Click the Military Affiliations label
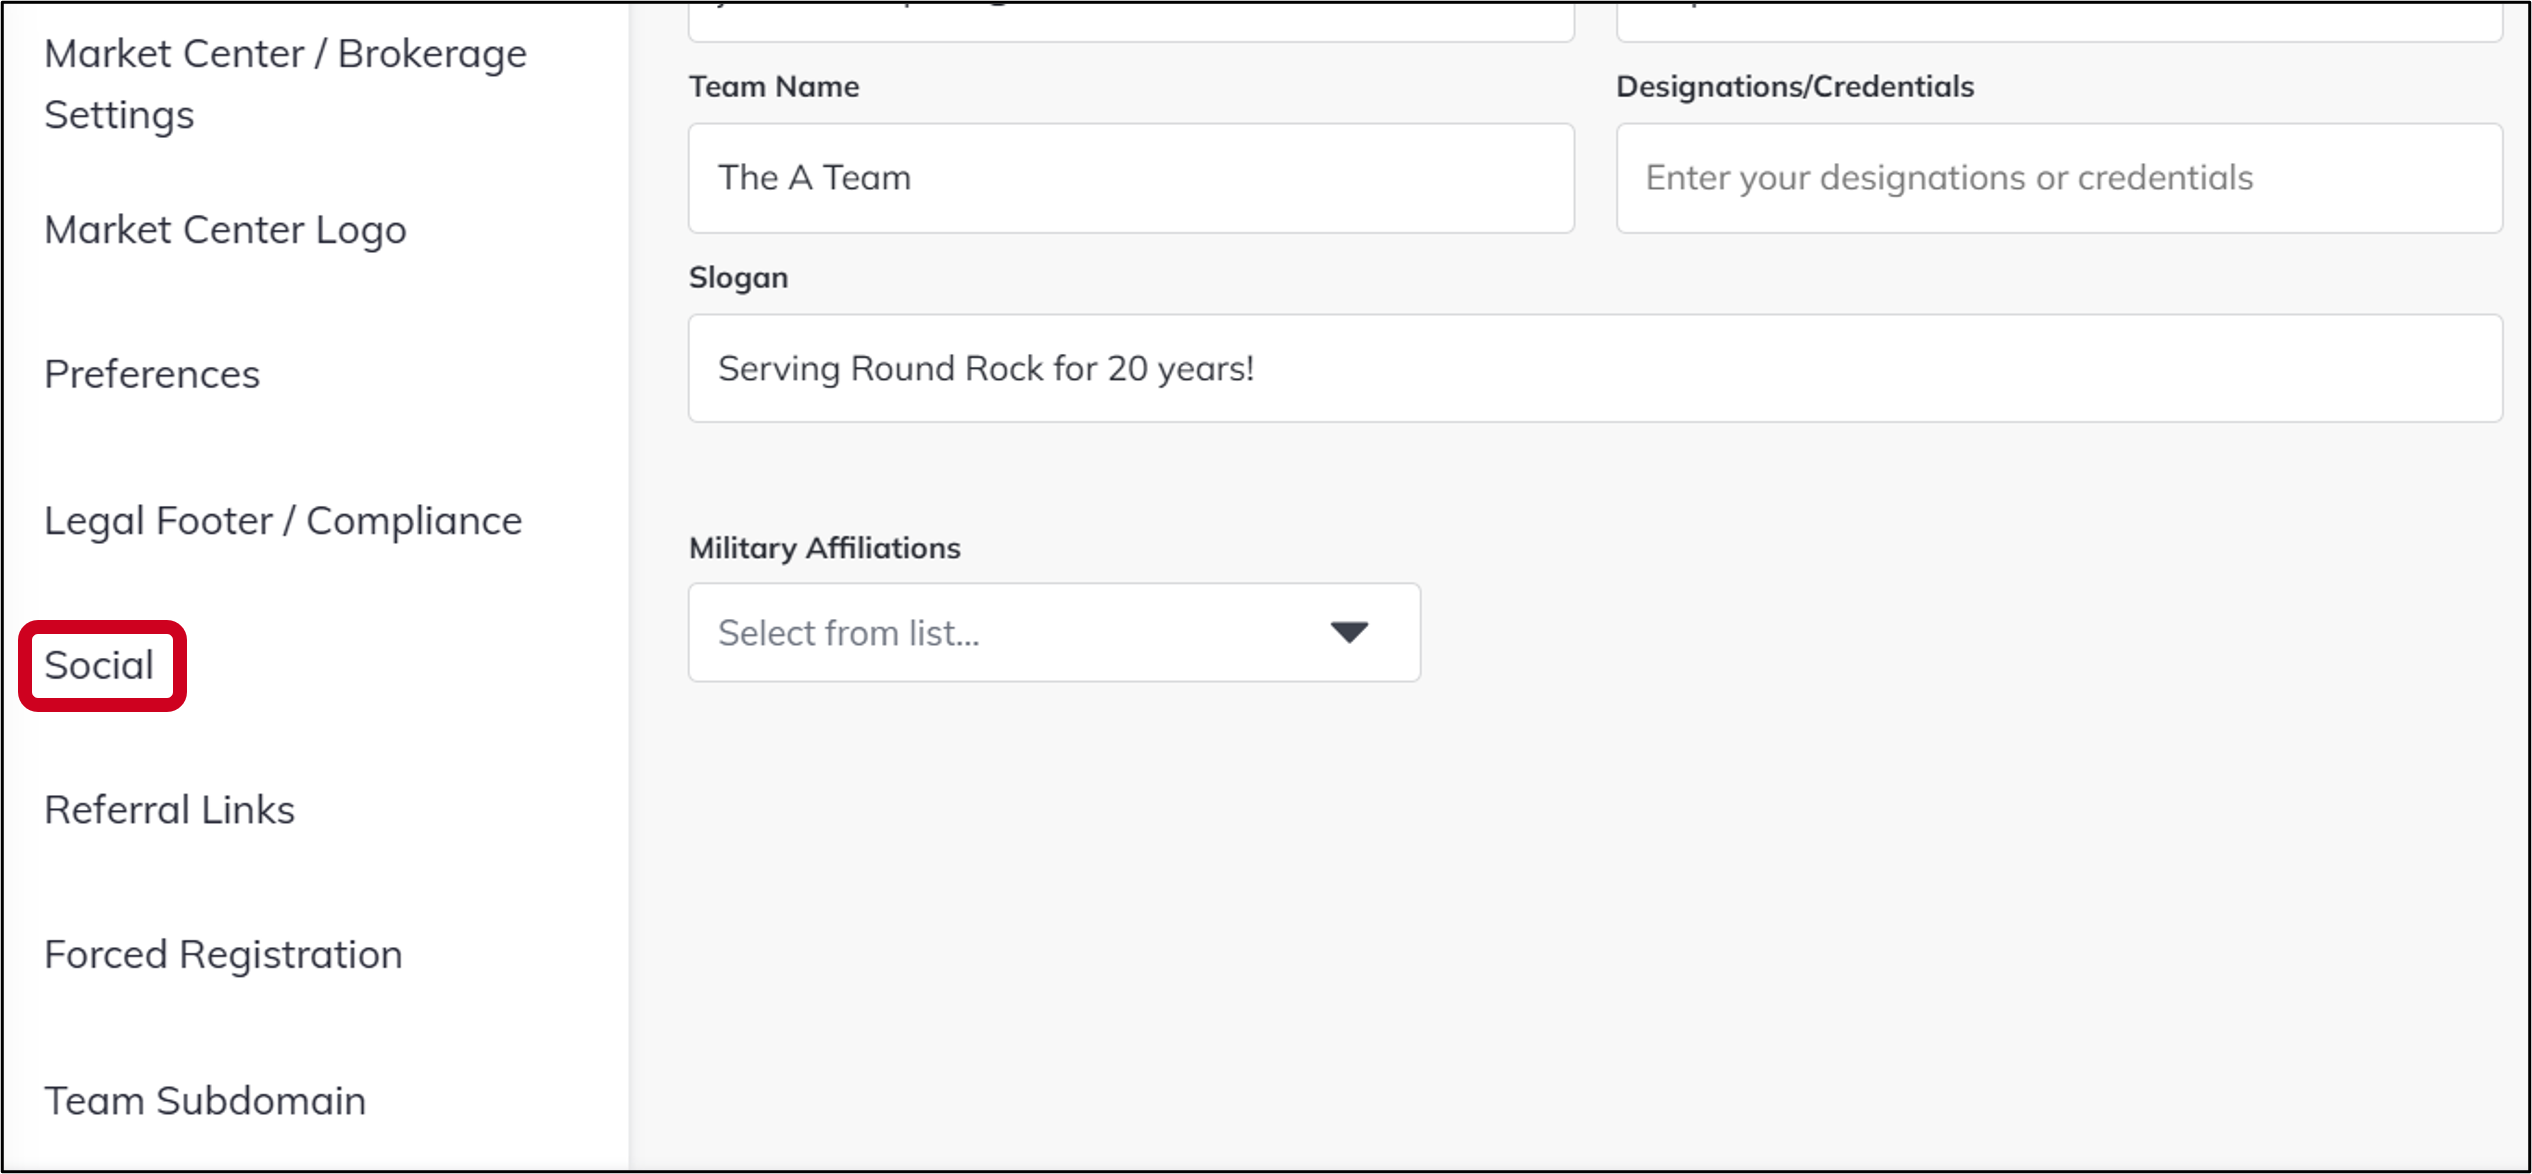This screenshot has width=2532, height=1174. (824, 548)
